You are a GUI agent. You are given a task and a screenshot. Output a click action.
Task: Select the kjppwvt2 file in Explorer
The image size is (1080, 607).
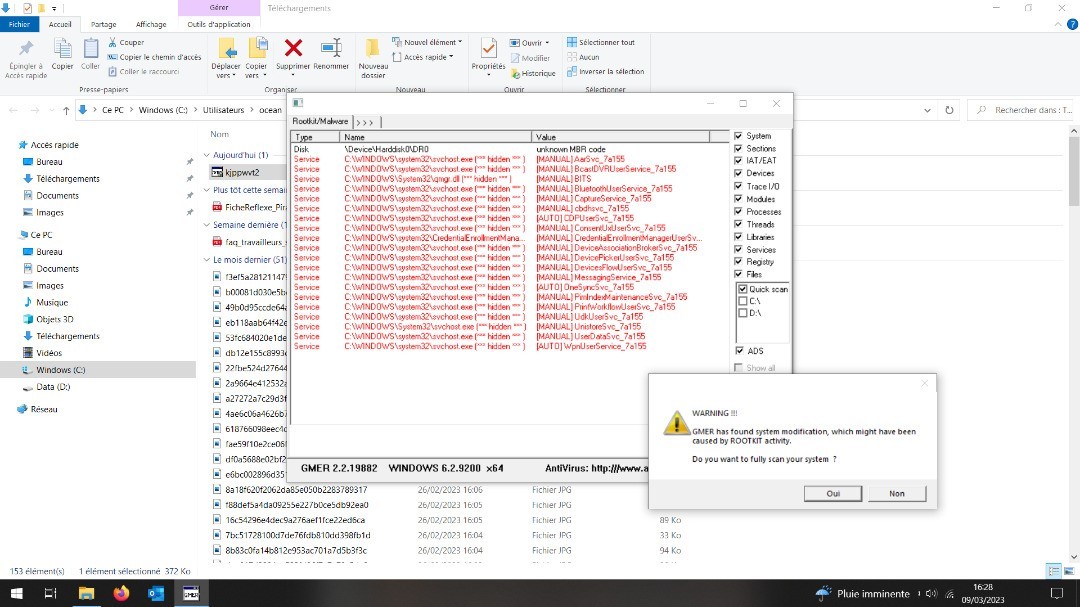tap(242, 172)
